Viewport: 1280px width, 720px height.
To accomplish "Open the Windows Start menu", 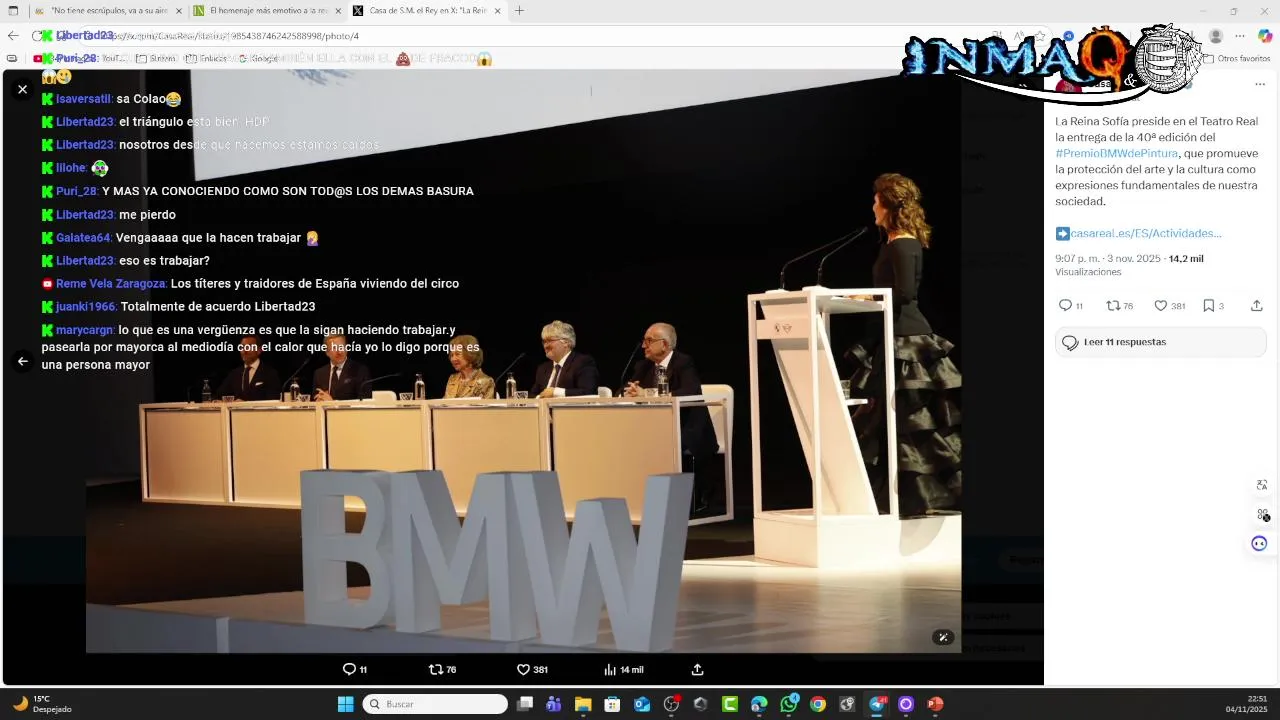I will (345, 704).
